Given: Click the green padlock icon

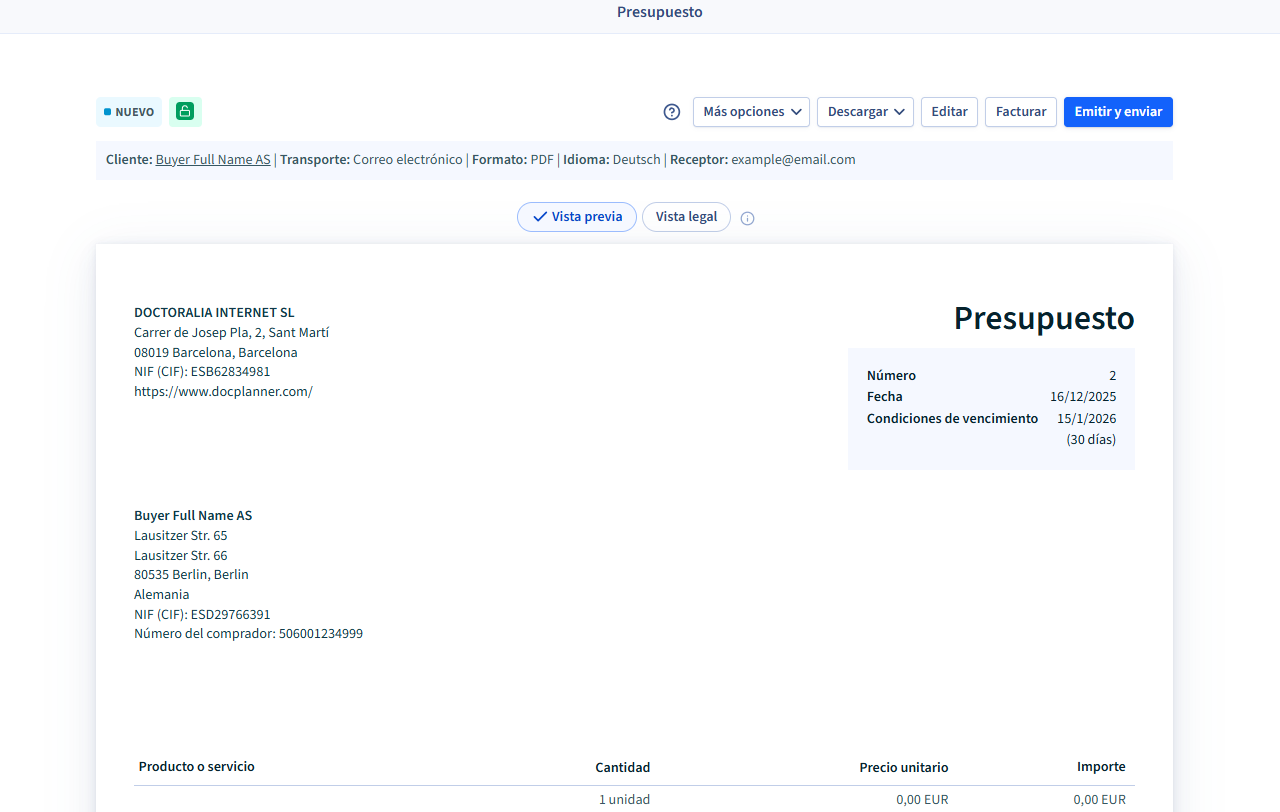Looking at the screenshot, I should pos(184,112).
